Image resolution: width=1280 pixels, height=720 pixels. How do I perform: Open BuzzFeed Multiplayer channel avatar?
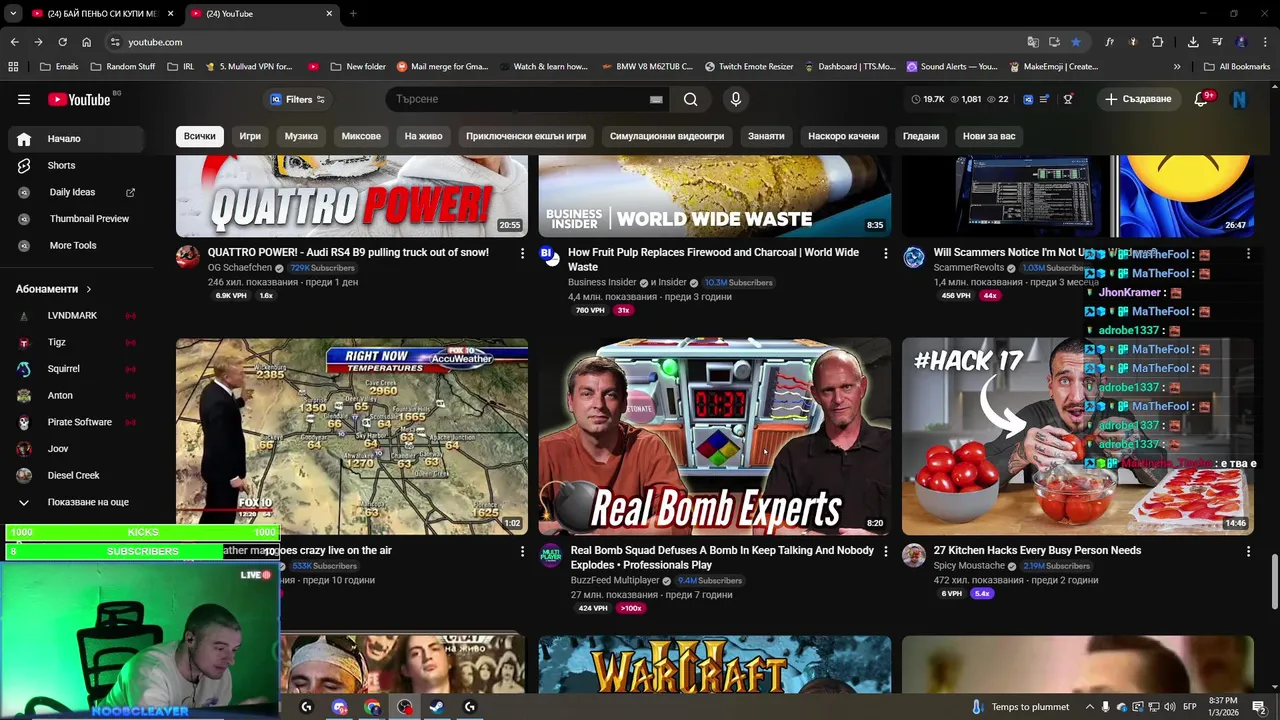[551, 556]
